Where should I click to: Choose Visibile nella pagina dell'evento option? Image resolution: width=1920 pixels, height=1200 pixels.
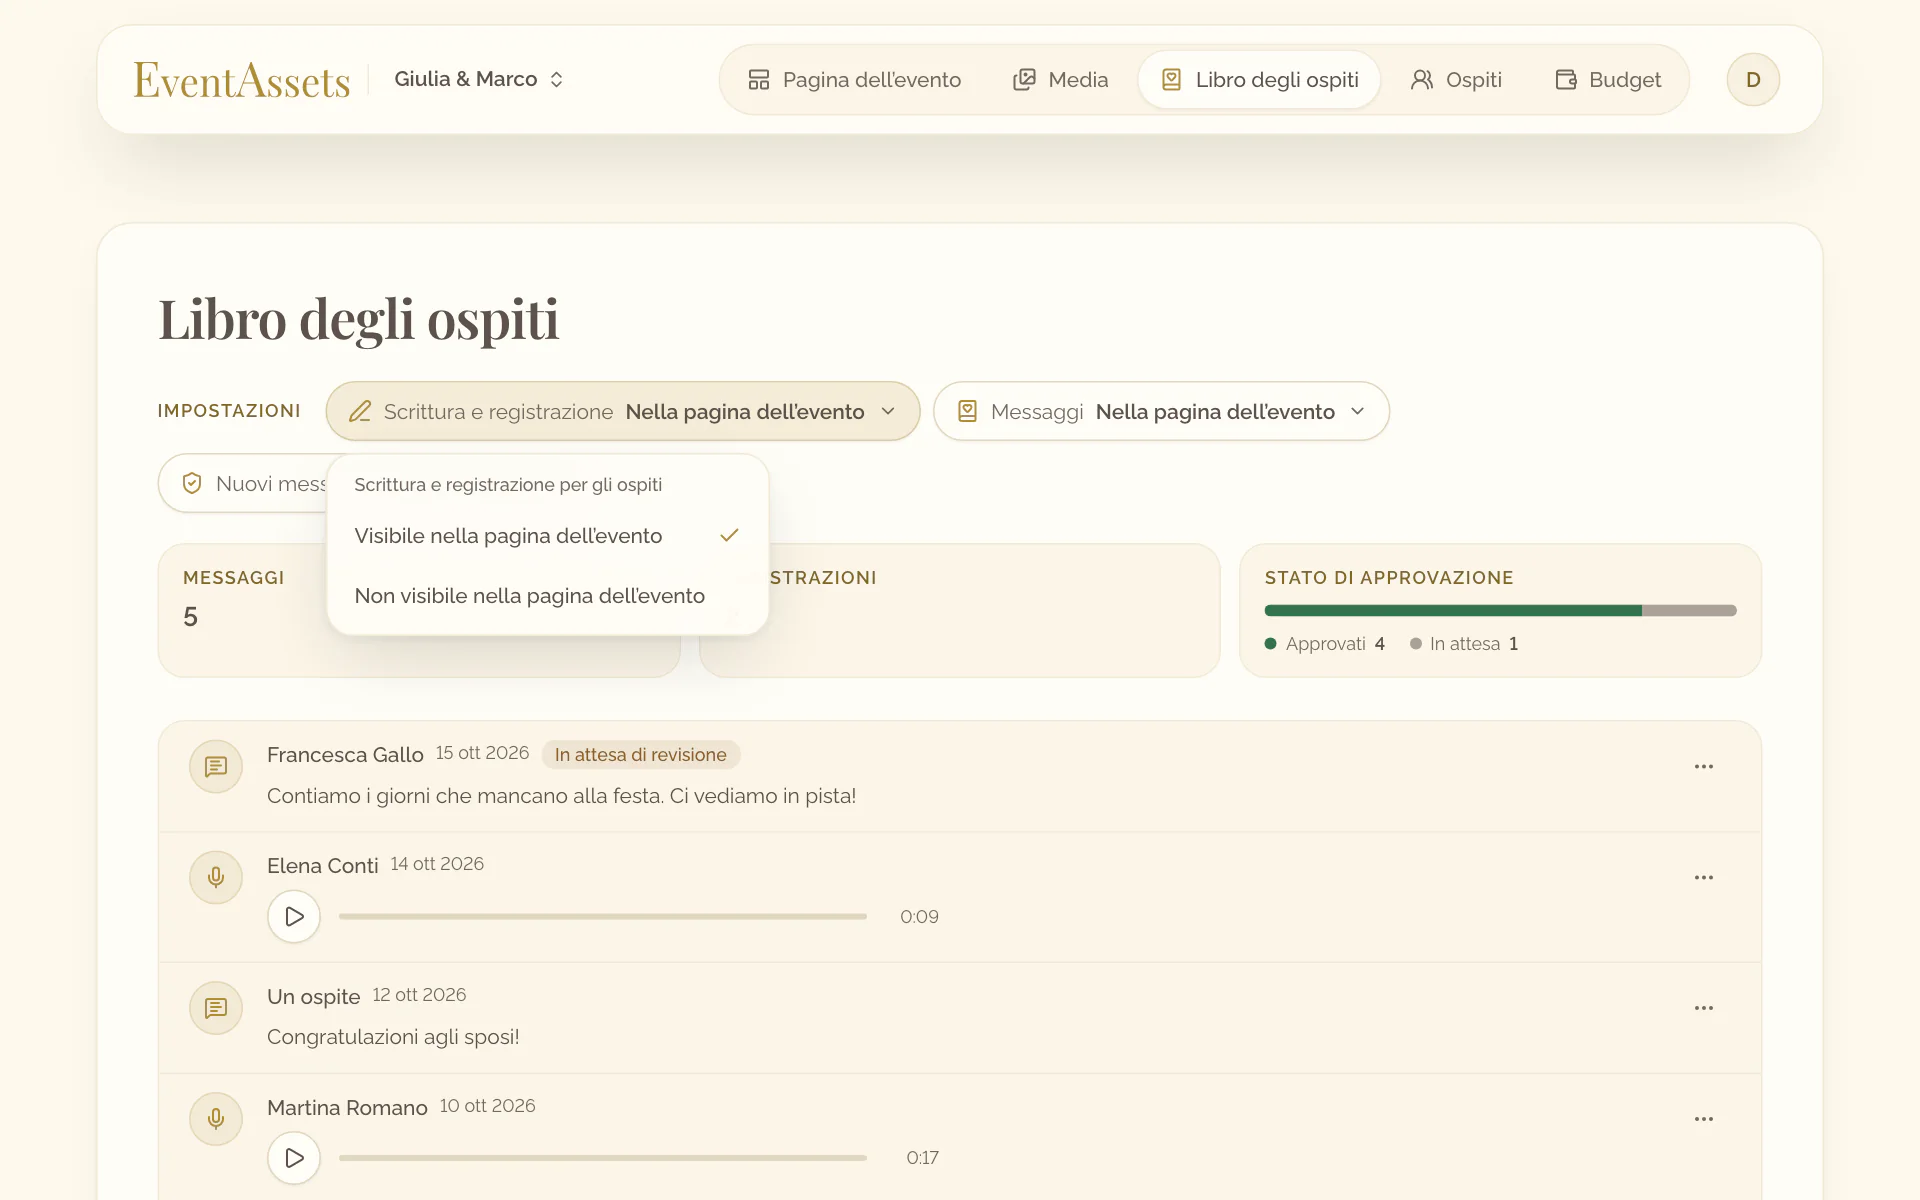(547, 536)
